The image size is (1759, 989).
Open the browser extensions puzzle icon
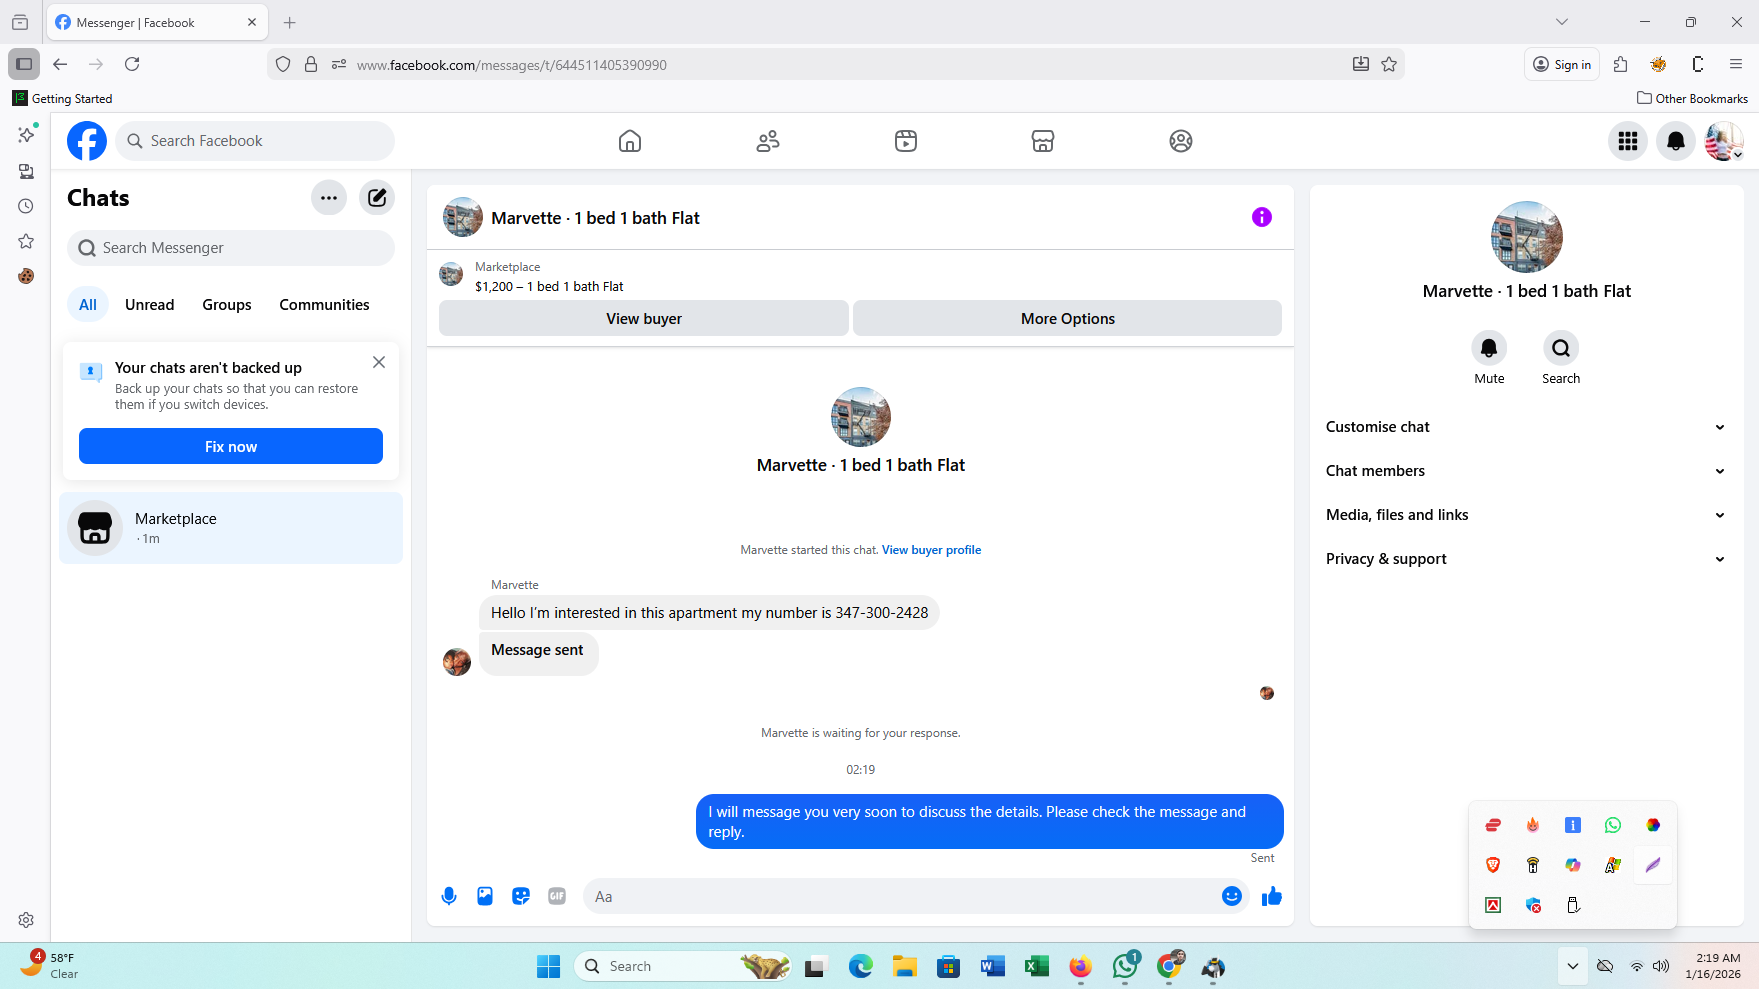point(1621,64)
